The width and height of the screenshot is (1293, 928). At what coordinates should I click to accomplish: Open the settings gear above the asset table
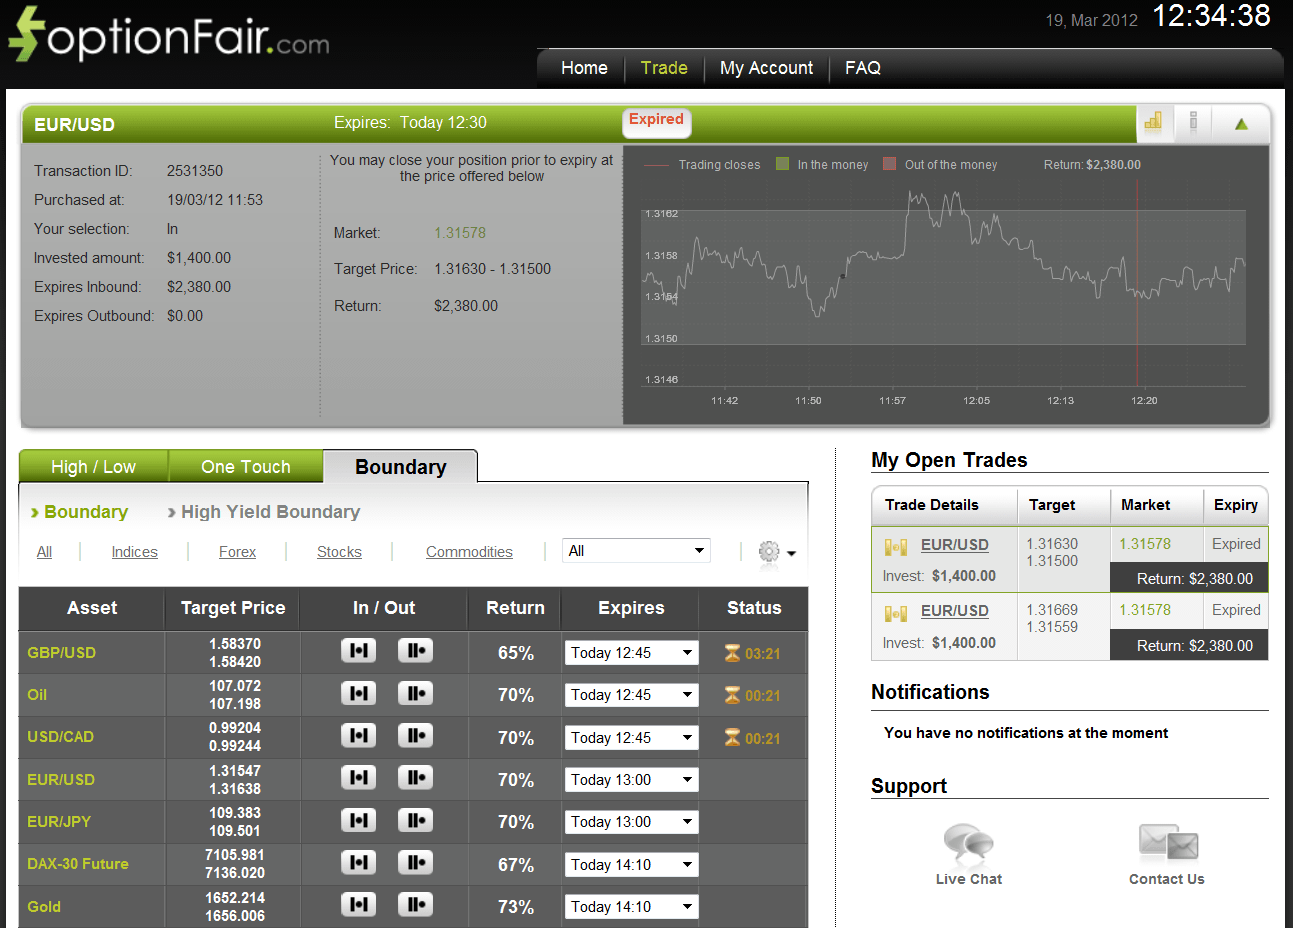point(768,551)
